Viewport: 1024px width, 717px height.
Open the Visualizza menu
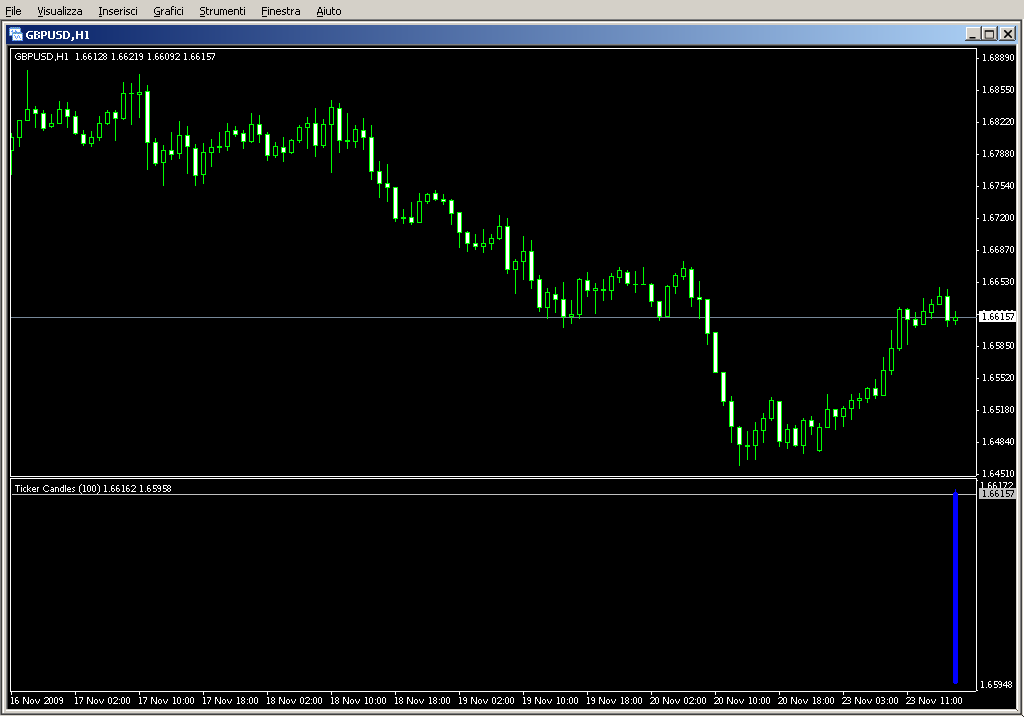click(x=59, y=11)
